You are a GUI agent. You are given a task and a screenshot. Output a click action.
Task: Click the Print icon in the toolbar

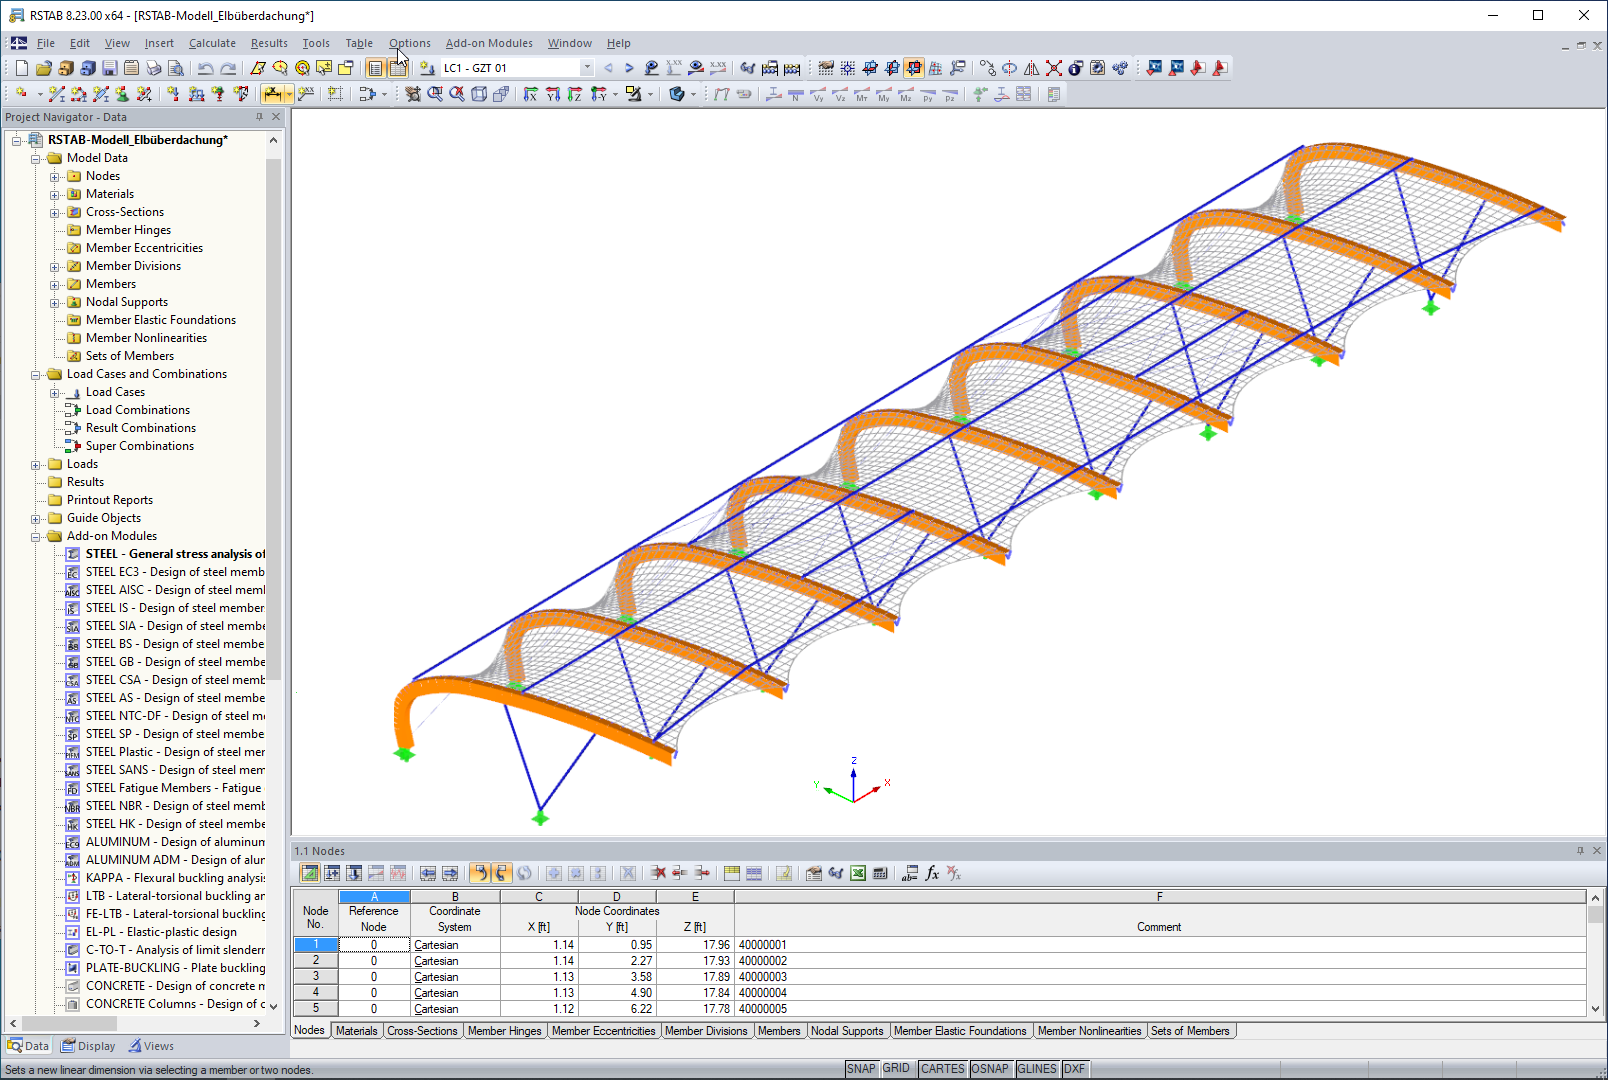(153, 67)
